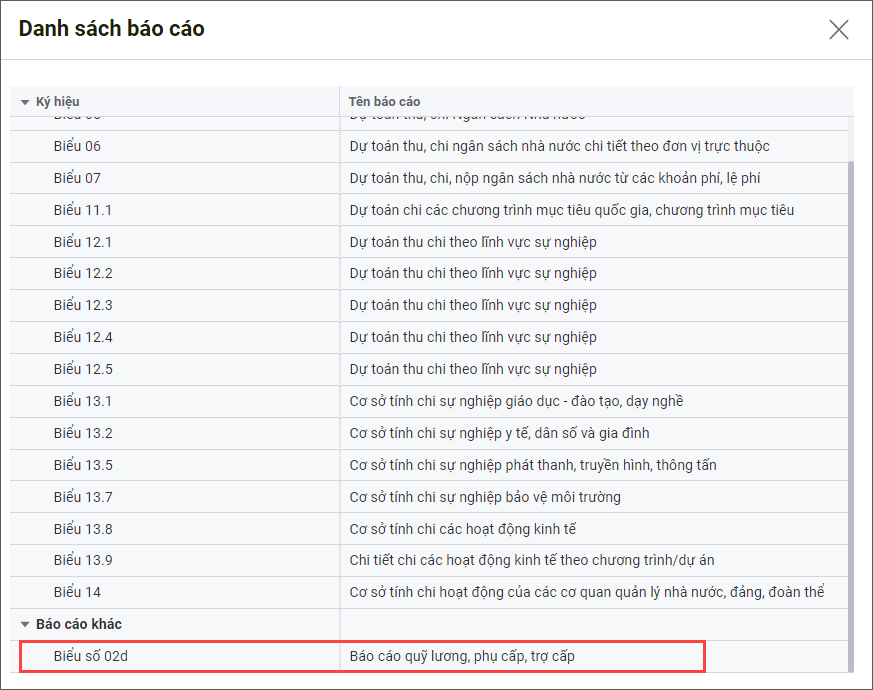Select Biểu 06 row
This screenshot has height=690, width=873.
coord(77,146)
